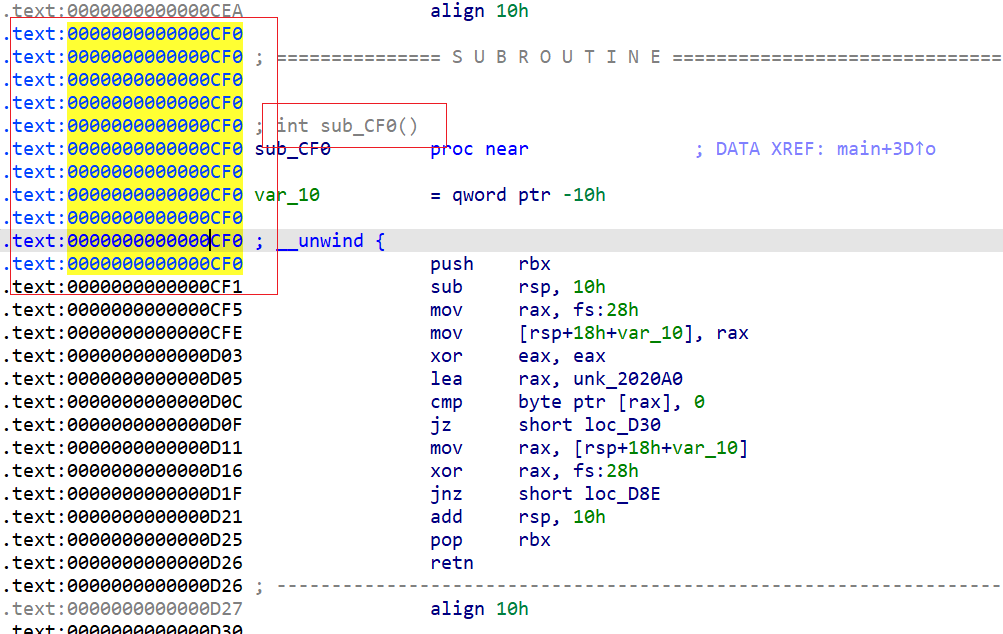1003x634 pixels.
Task: Select the sub_CF0 label before proc near
Action: (292, 149)
